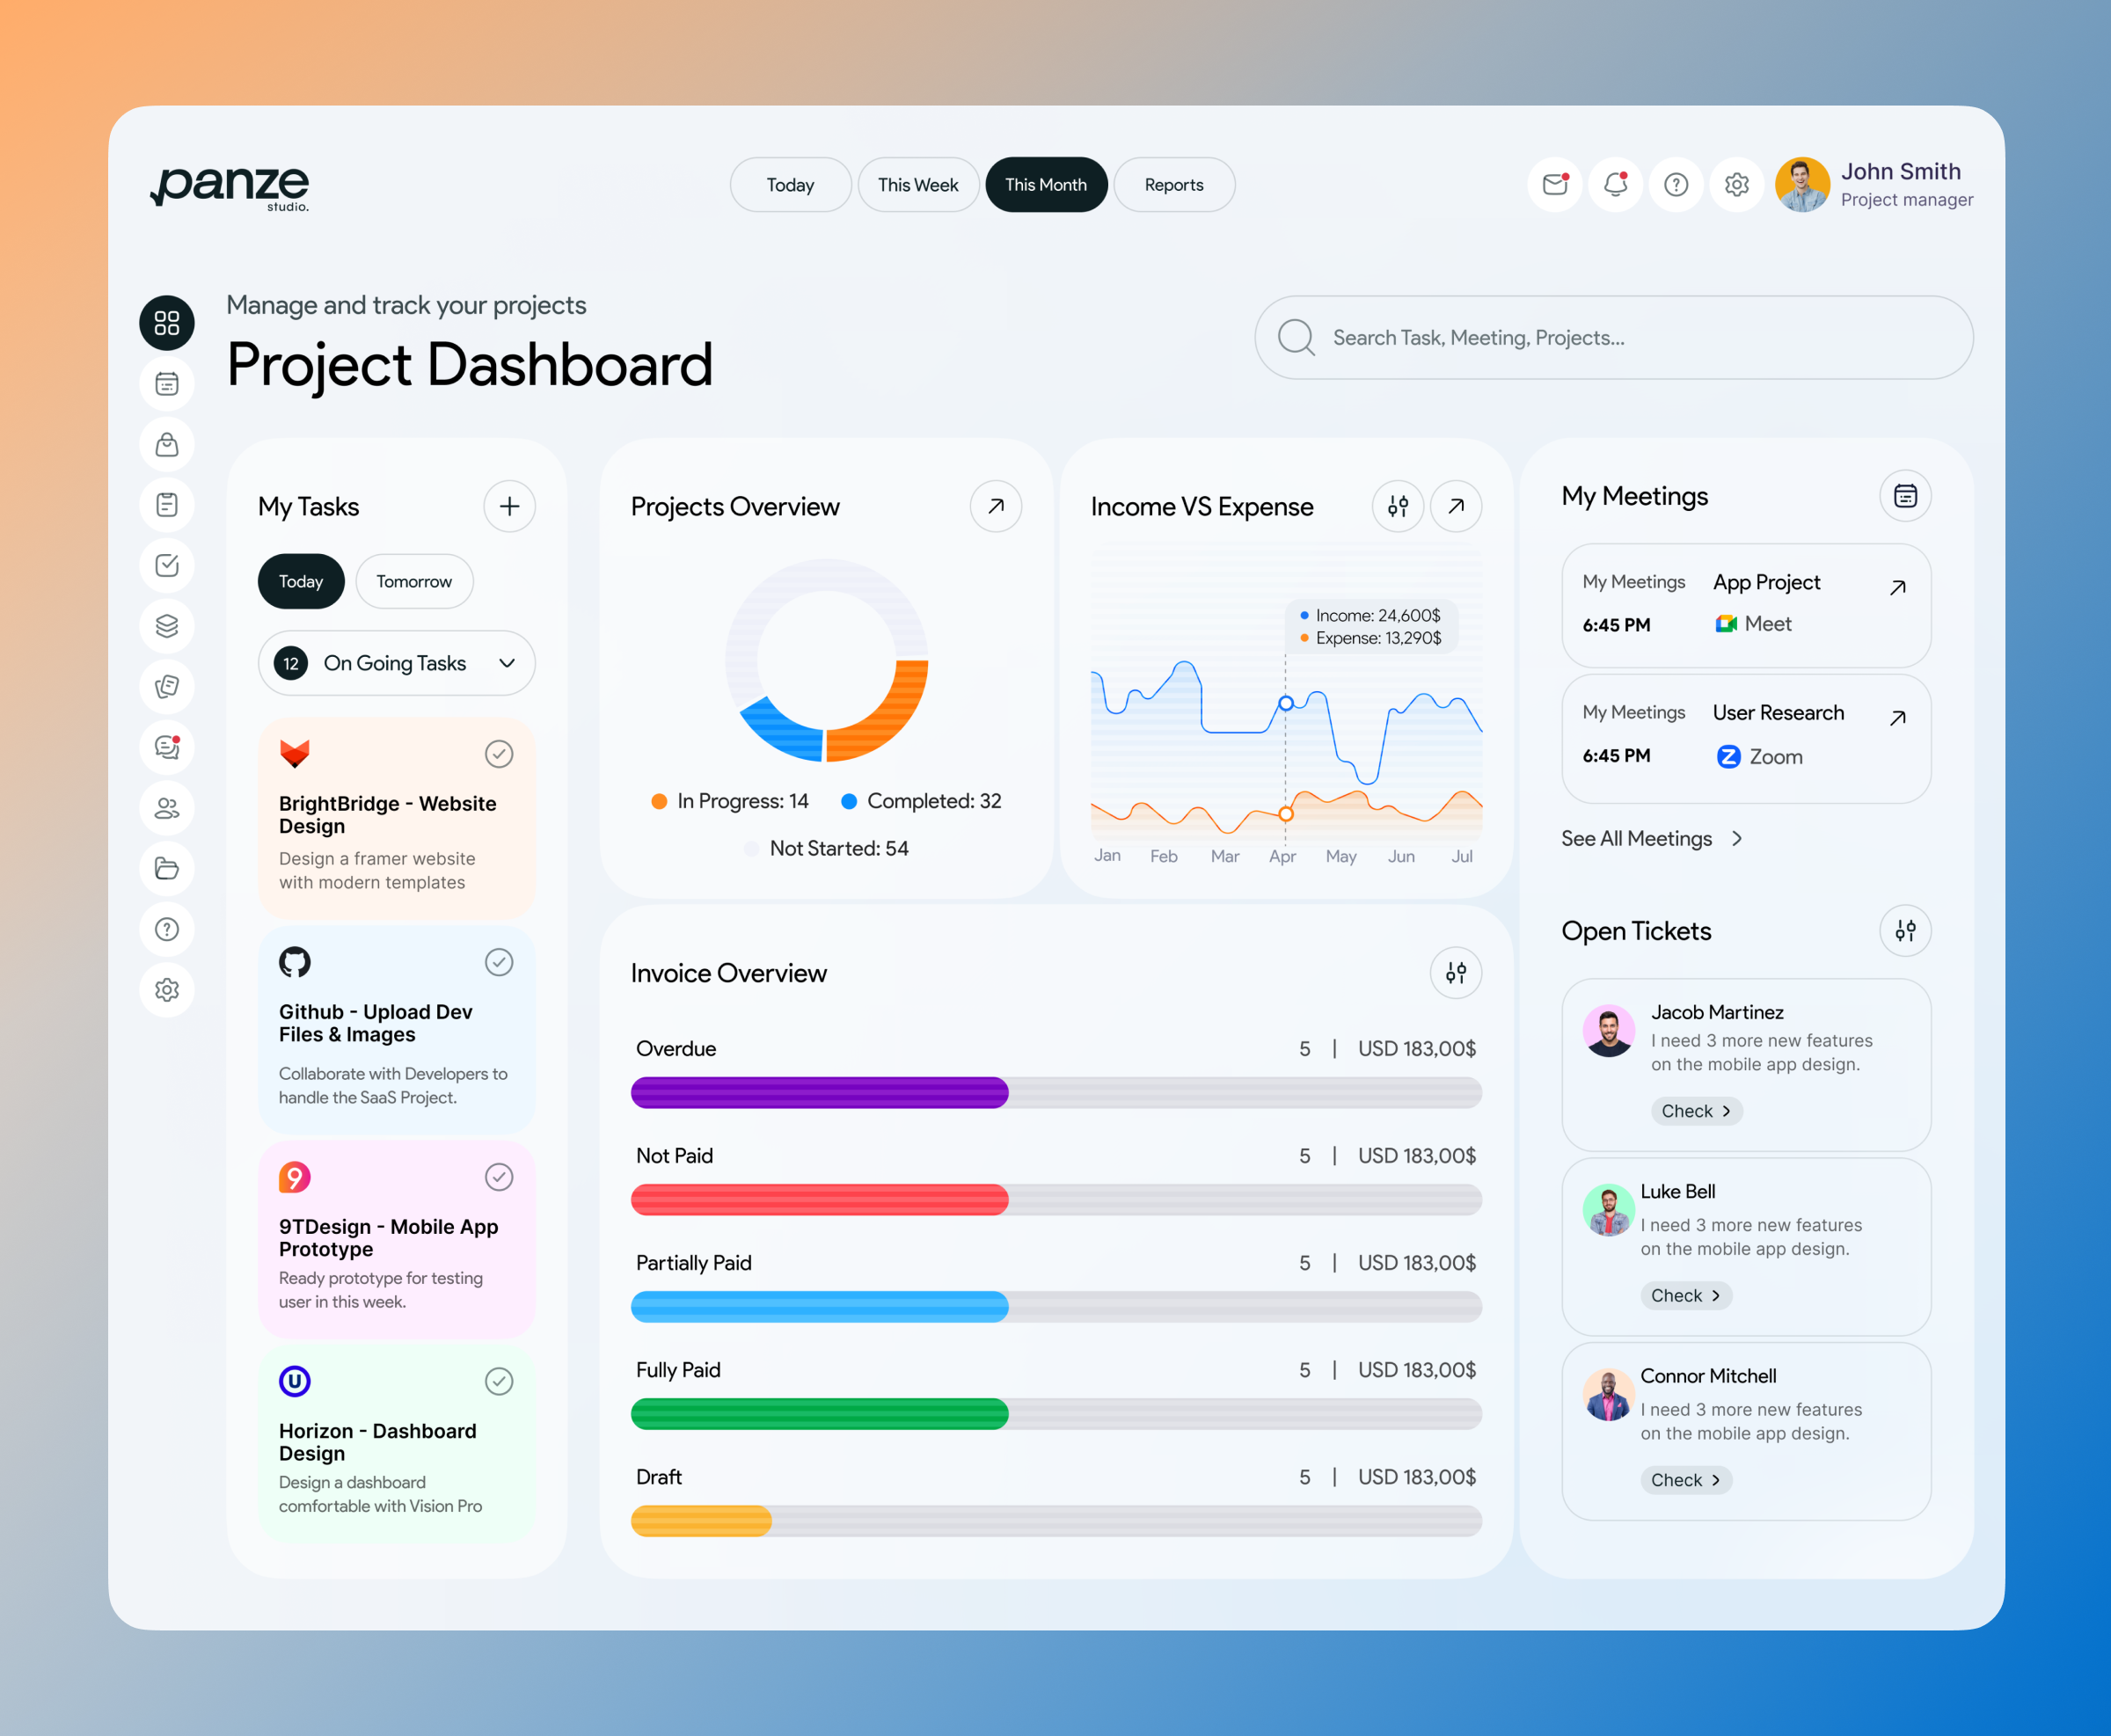Select the Tomorrow tab in My Tasks
The height and width of the screenshot is (1736, 2111).
413,581
